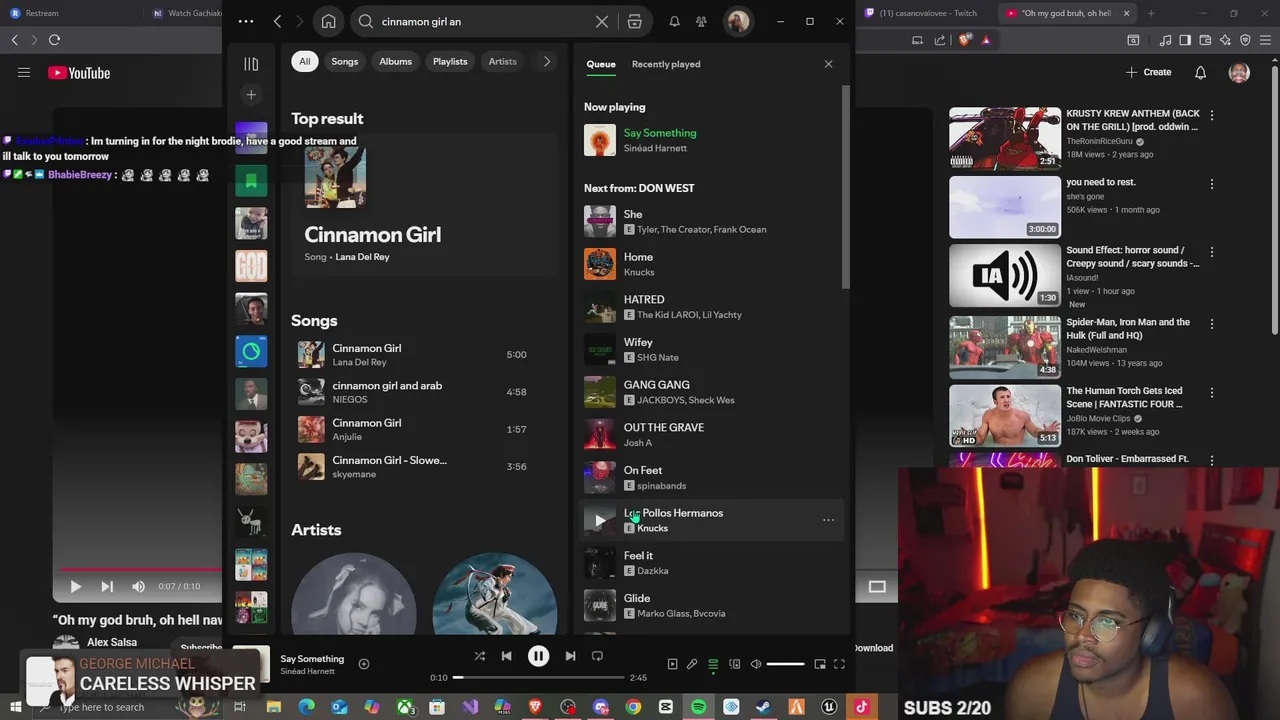Open YouTube guide hamburger menu
Image resolution: width=1280 pixels, height=720 pixels.
pyautogui.click(x=24, y=72)
